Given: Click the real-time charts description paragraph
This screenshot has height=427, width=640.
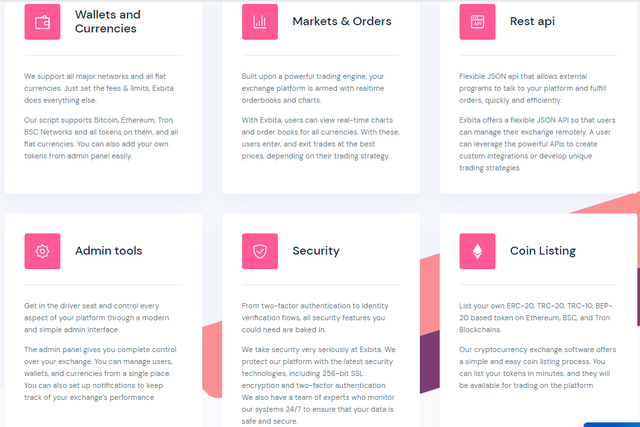Looking at the screenshot, I should [320, 138].
